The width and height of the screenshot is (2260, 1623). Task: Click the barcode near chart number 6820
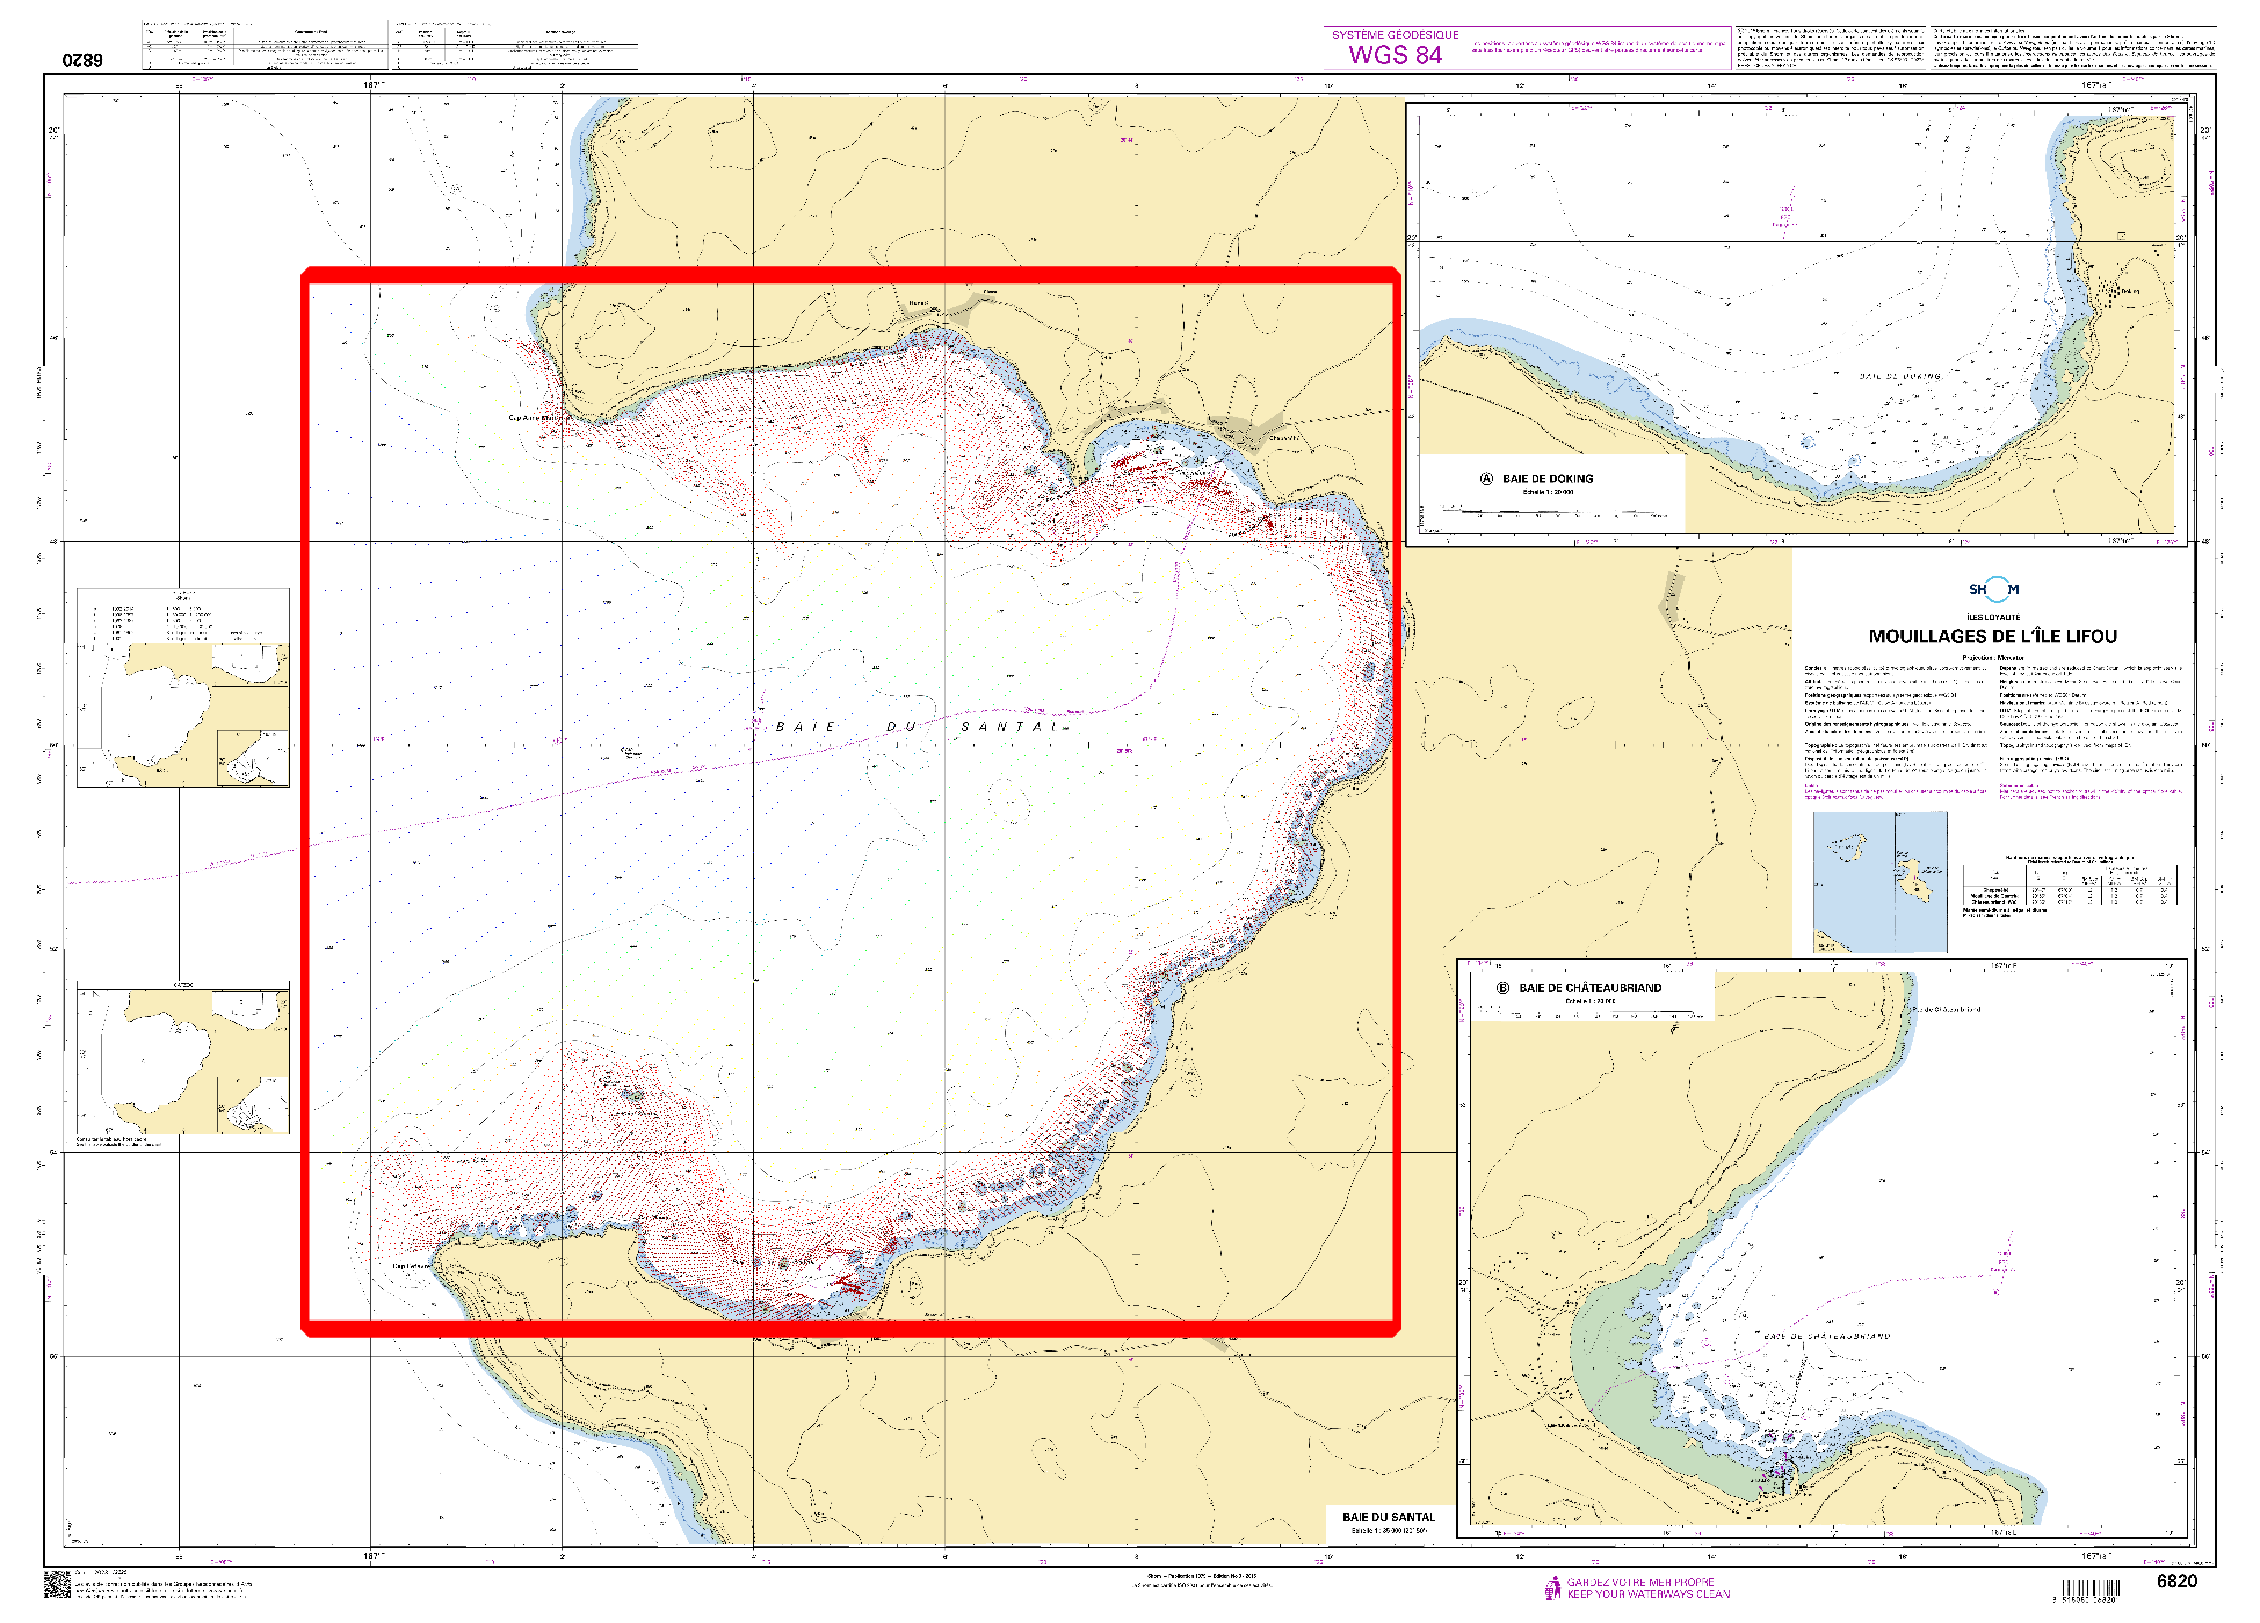coord(2091,1589)
